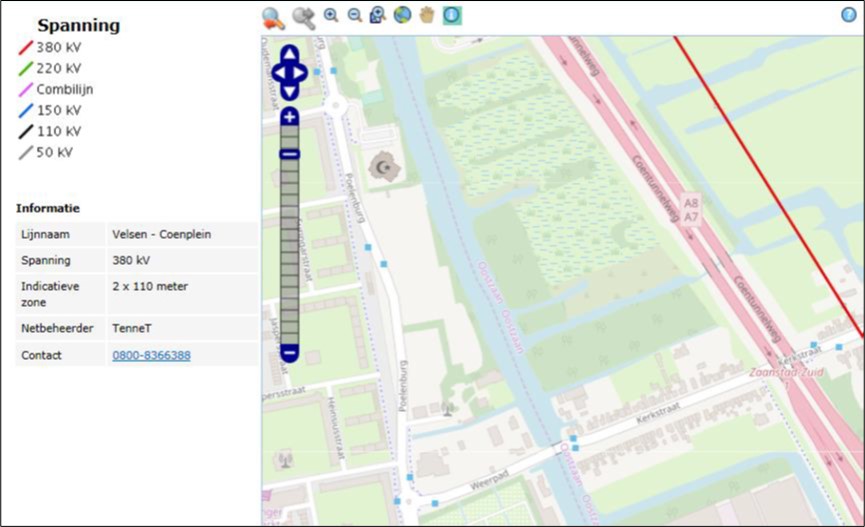Click the globe full extent icon
The height and width of the screenshot is (527, 865).
[x=402, y=15]
